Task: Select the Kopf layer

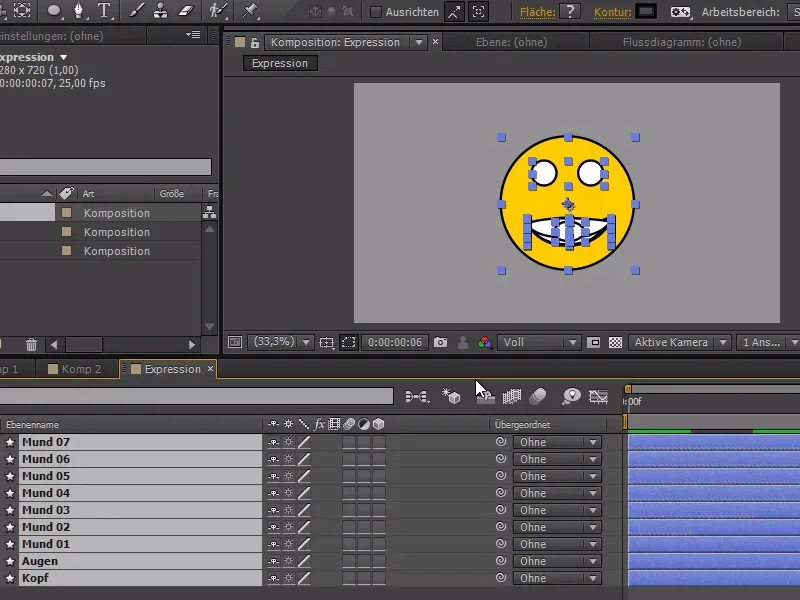Action: (x=140, y=578)
